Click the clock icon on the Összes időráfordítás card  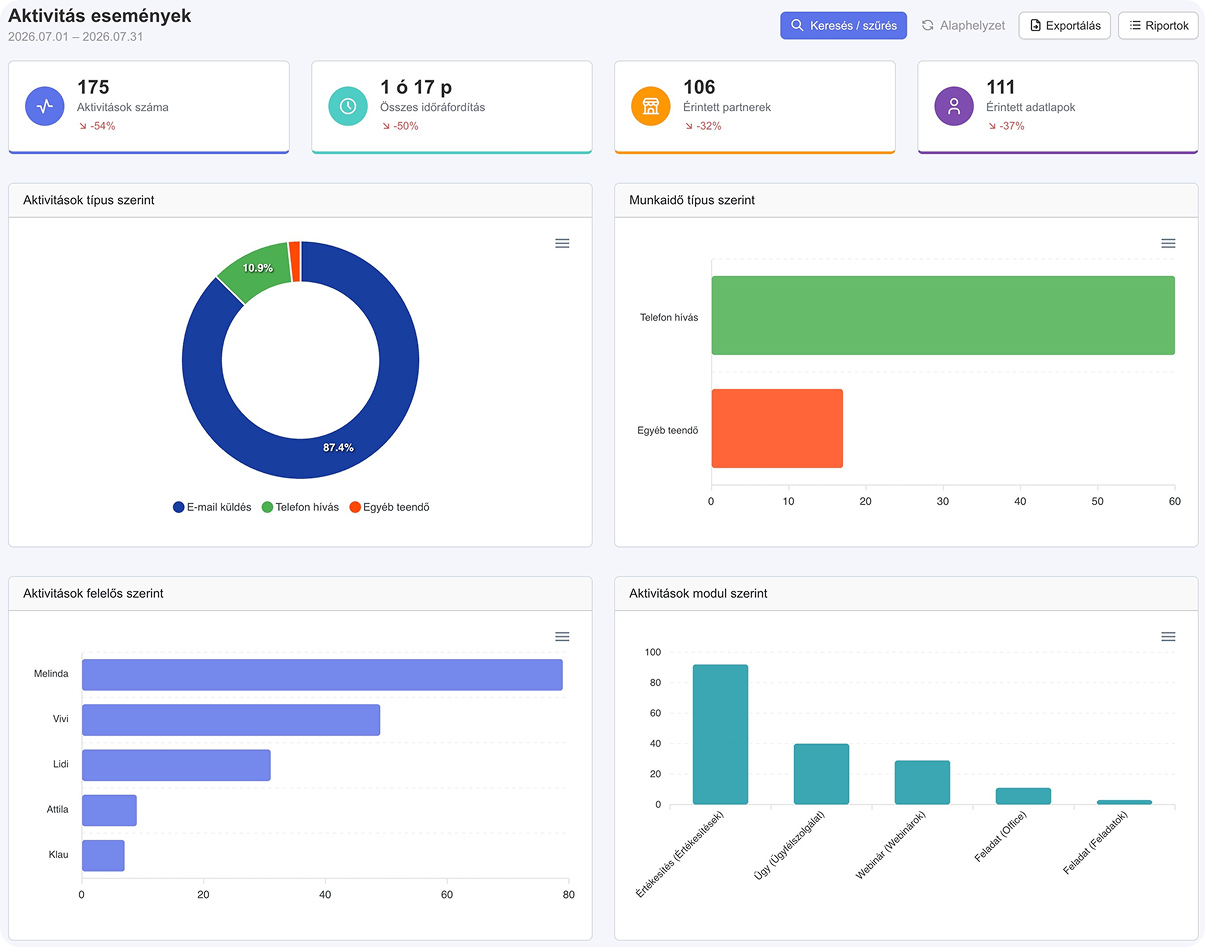(348, 106)
